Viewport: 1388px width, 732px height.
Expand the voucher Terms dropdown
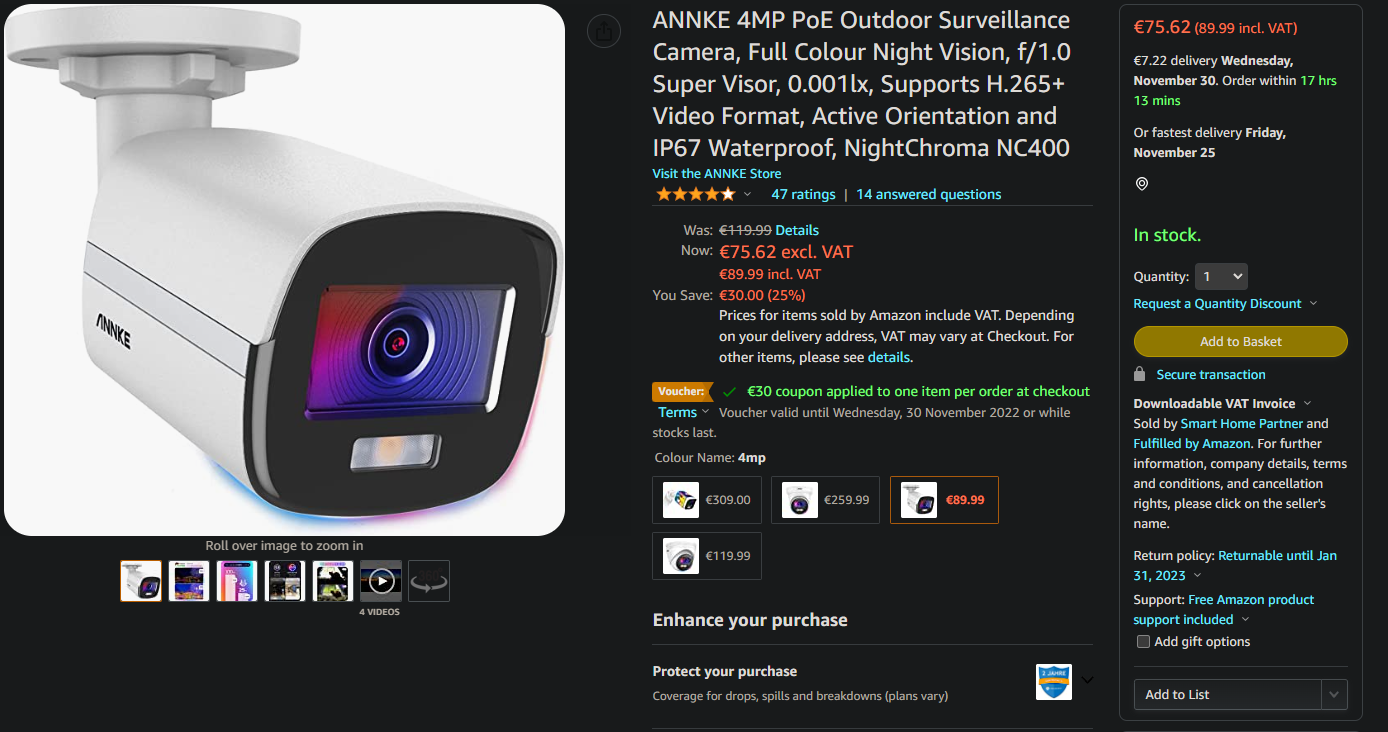click(x=684, y=412)
